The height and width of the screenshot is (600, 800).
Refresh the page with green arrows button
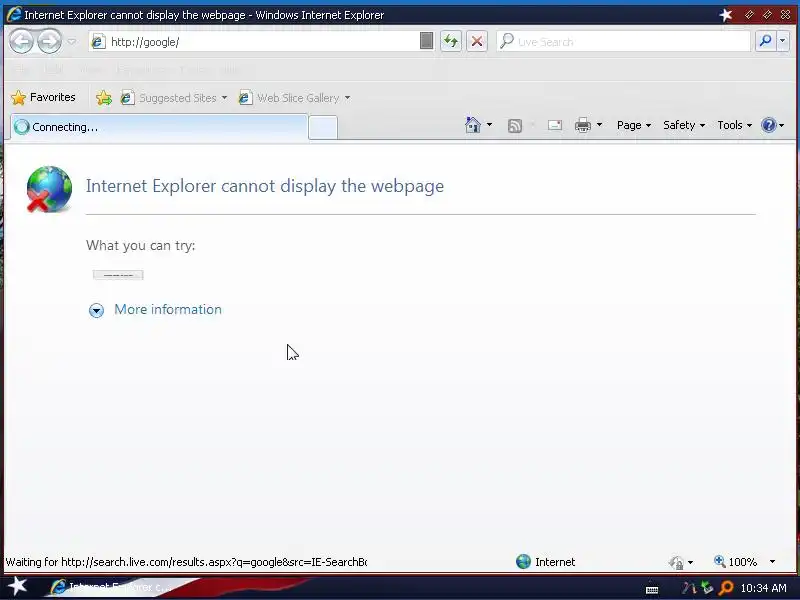click(x=451, y=41)
